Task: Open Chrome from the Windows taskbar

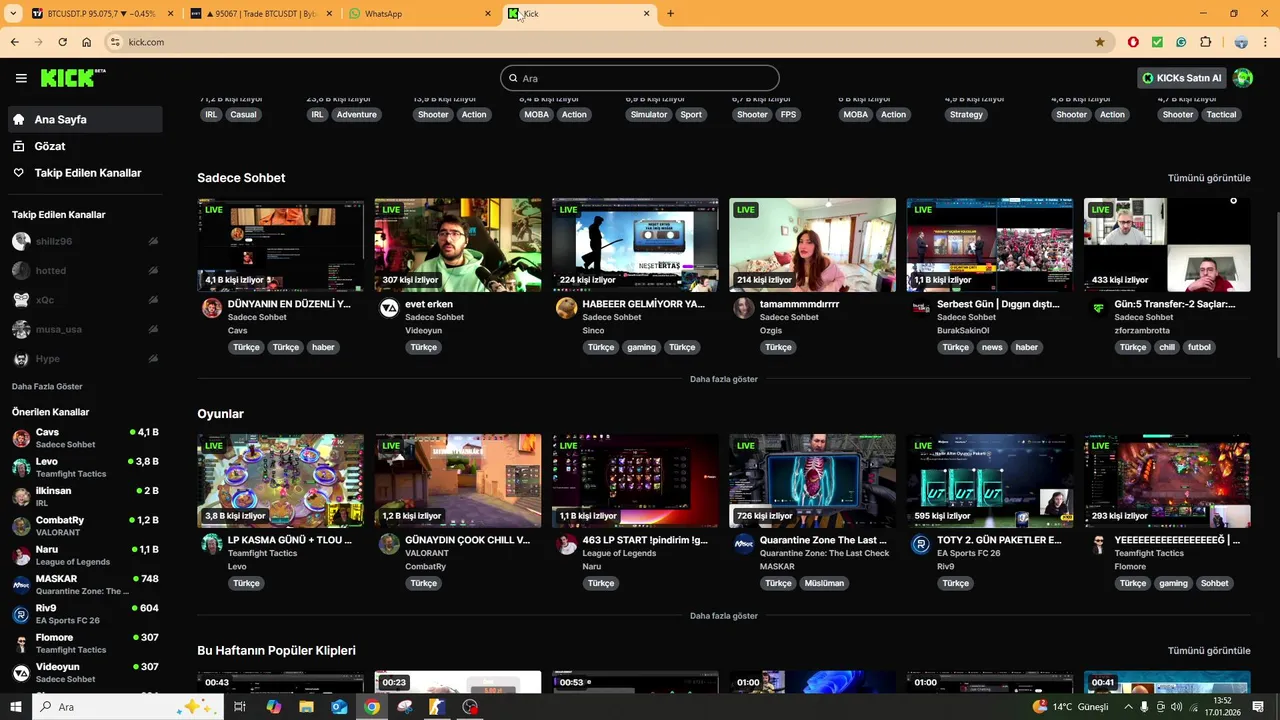Action: (x=372, y=707)
